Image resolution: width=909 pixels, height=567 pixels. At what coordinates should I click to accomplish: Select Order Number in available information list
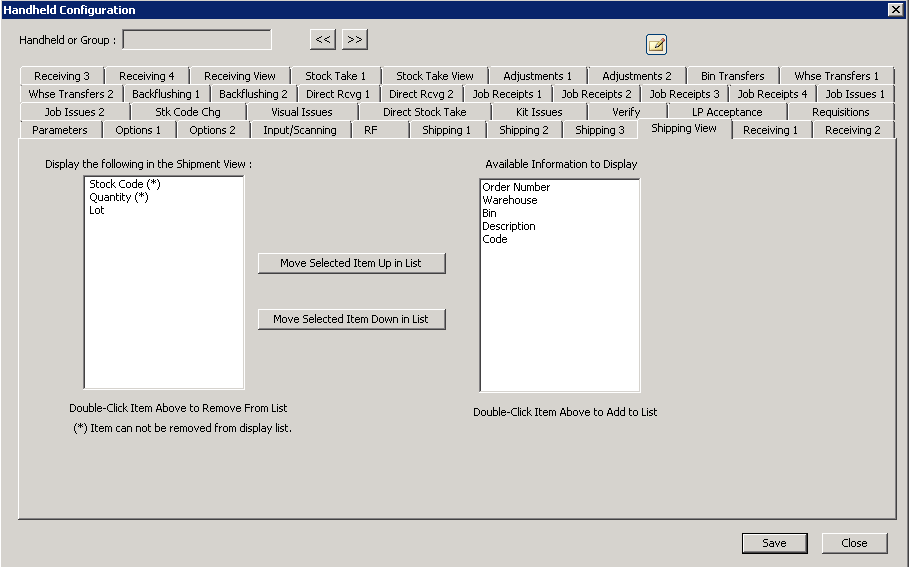click(516, 188)
